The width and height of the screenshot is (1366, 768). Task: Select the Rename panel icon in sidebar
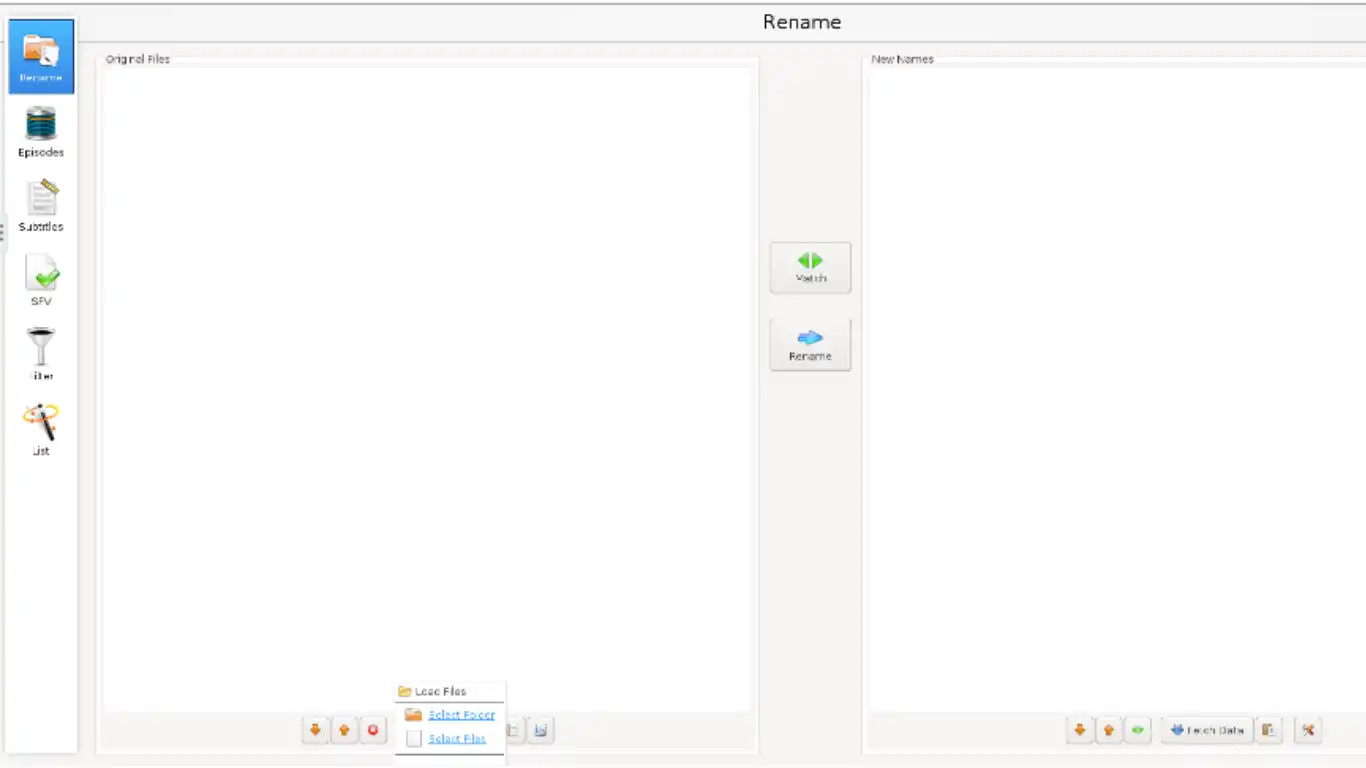(41, 57)
